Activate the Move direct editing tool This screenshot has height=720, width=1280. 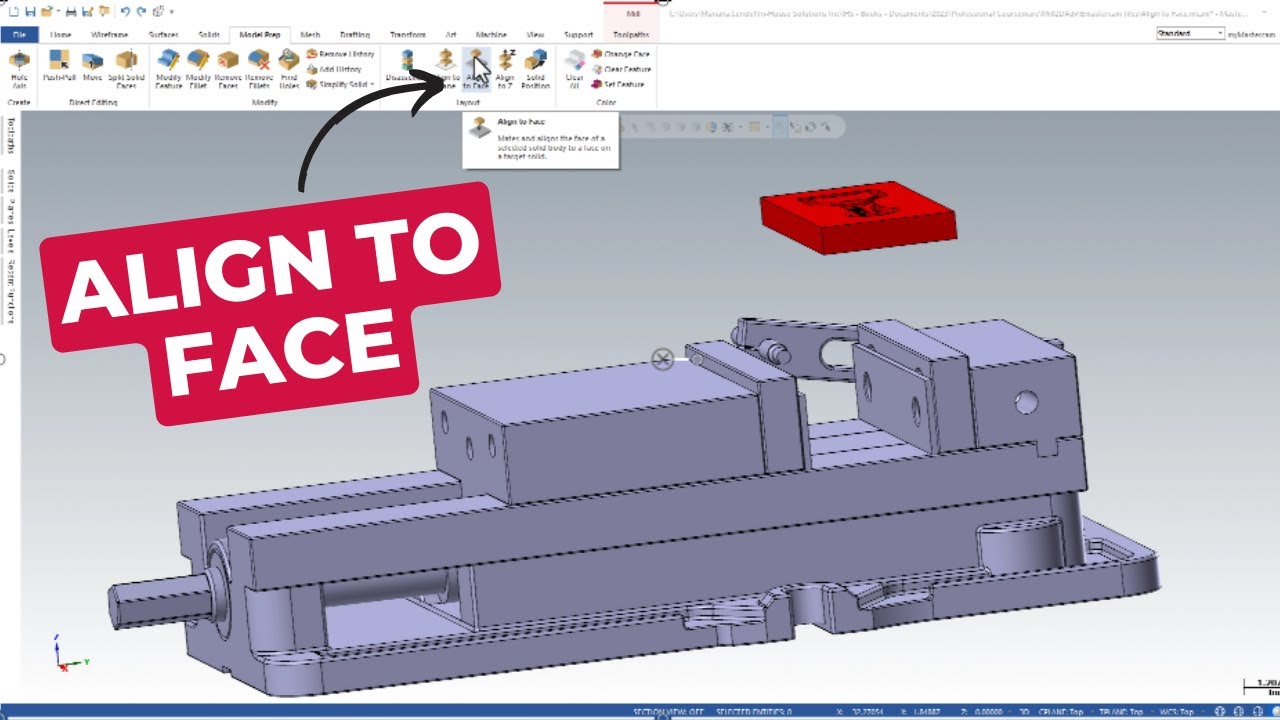point(93,67)
